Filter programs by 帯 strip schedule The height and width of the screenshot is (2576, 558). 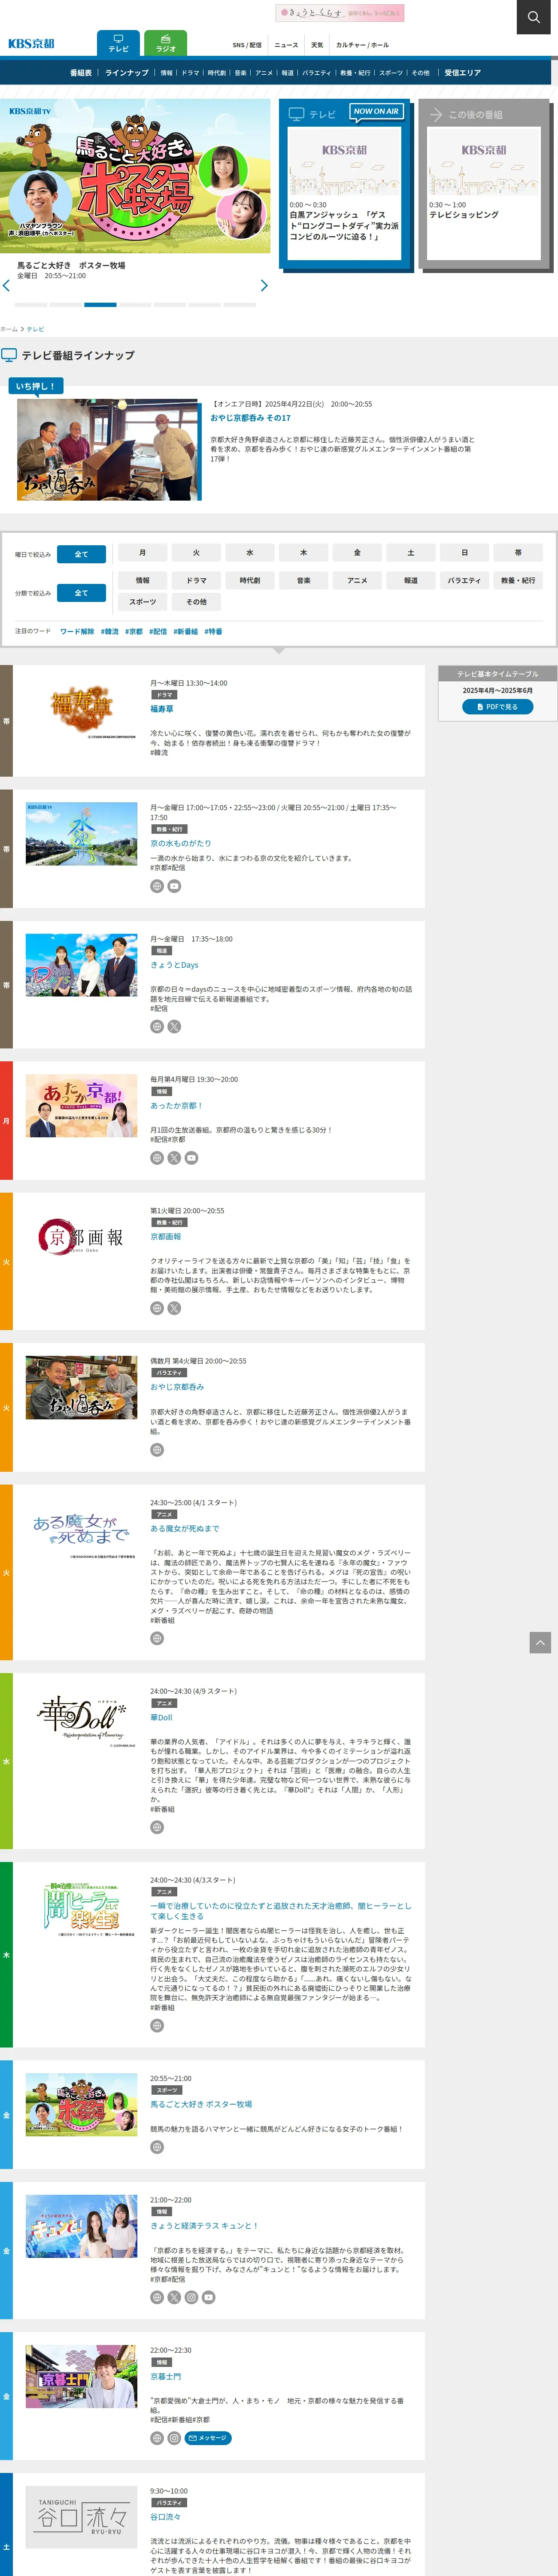[x=518, y=552]
